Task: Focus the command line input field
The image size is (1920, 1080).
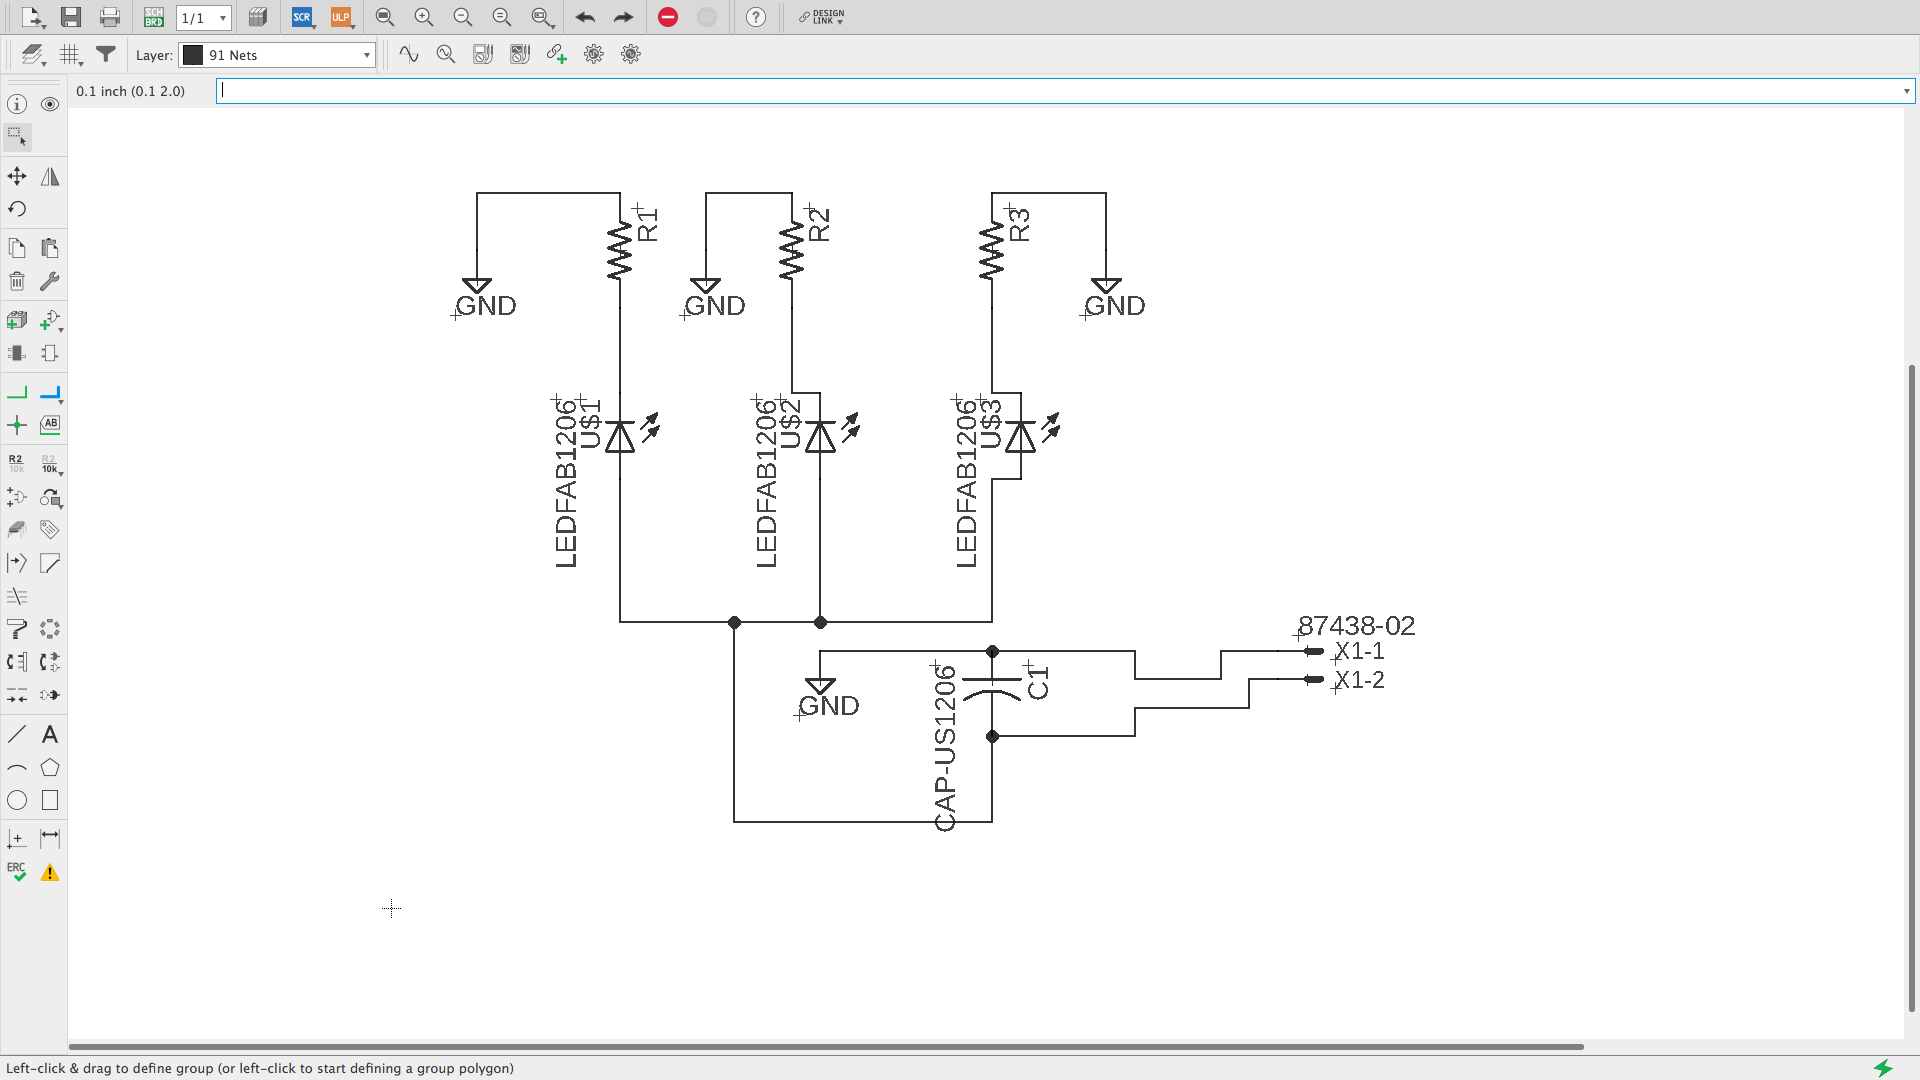Action: pos(1058,91)
